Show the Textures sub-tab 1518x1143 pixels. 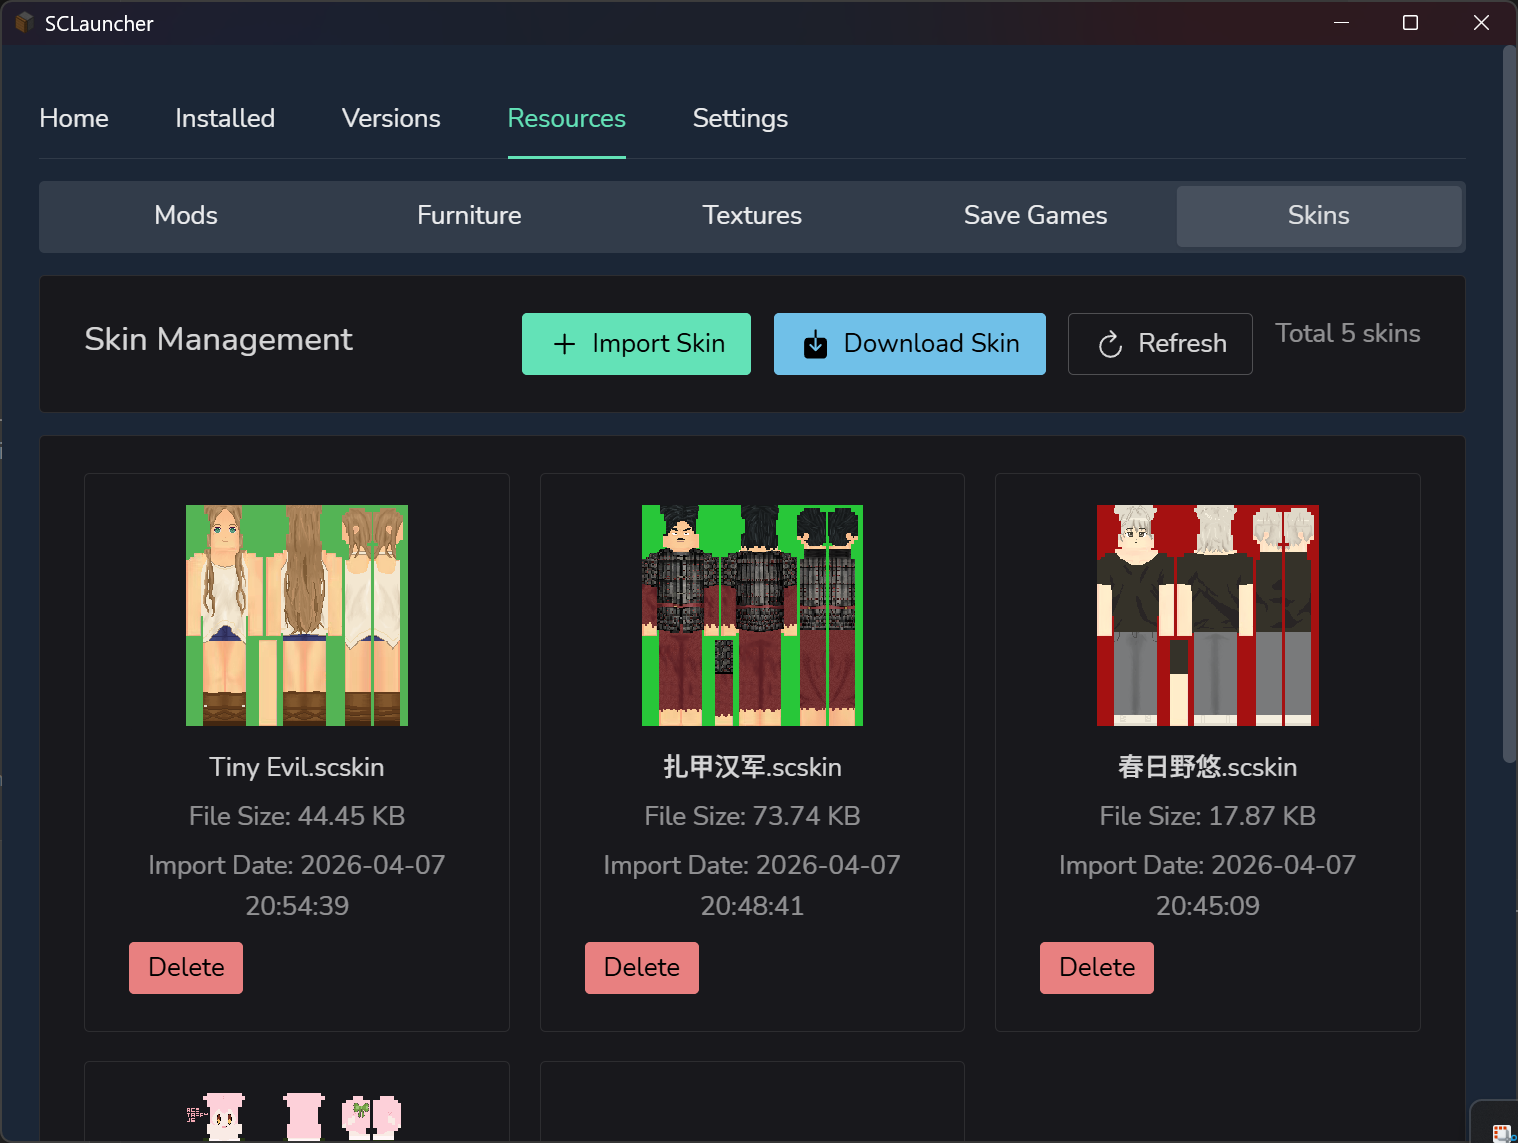(752, 215)
